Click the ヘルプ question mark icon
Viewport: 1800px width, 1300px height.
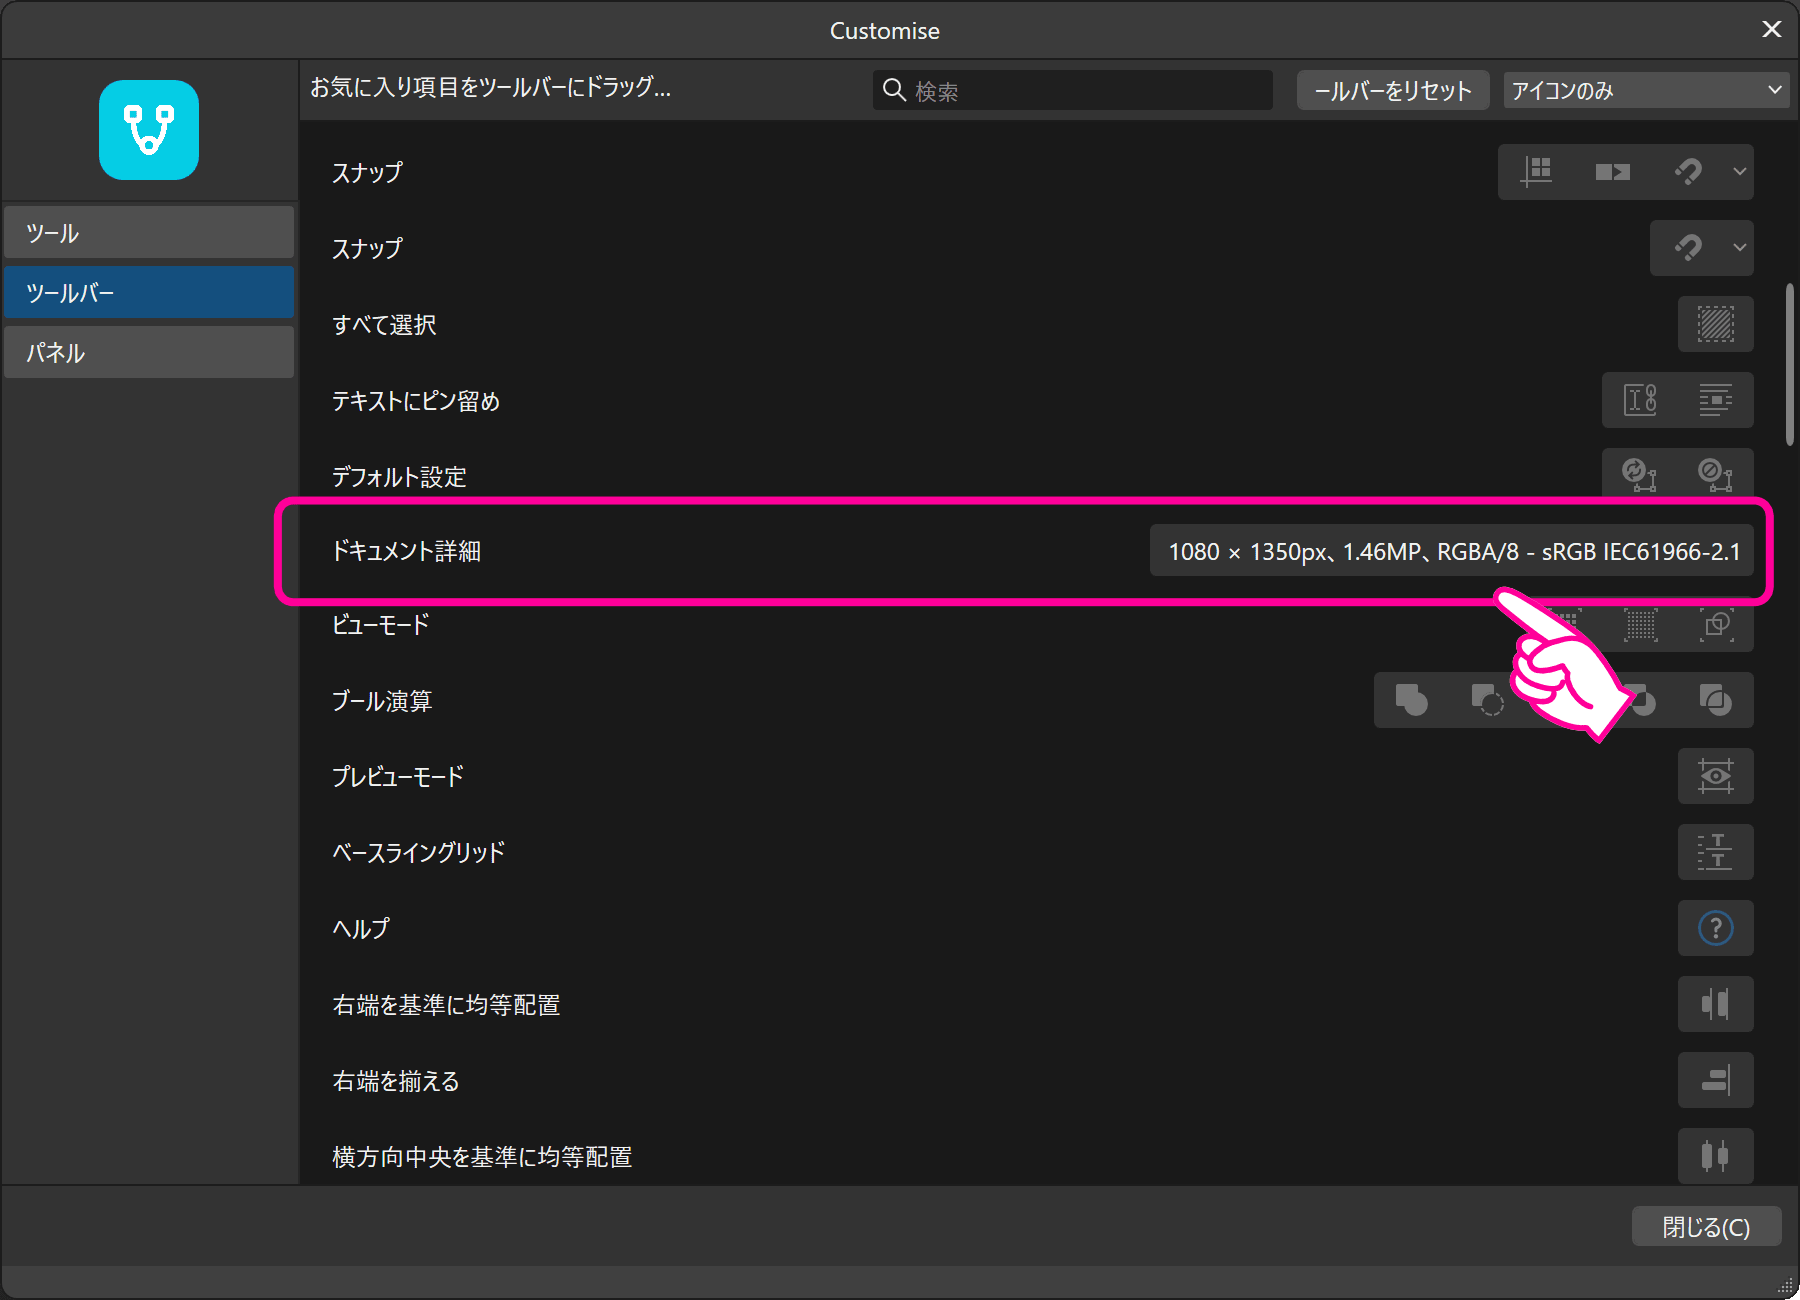[1715, 928]
